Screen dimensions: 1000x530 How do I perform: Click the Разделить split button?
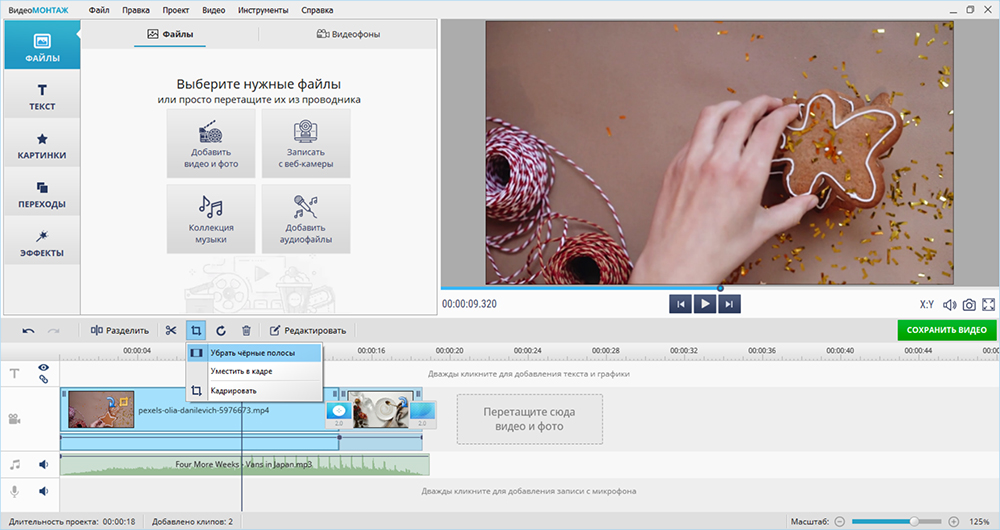119,330
